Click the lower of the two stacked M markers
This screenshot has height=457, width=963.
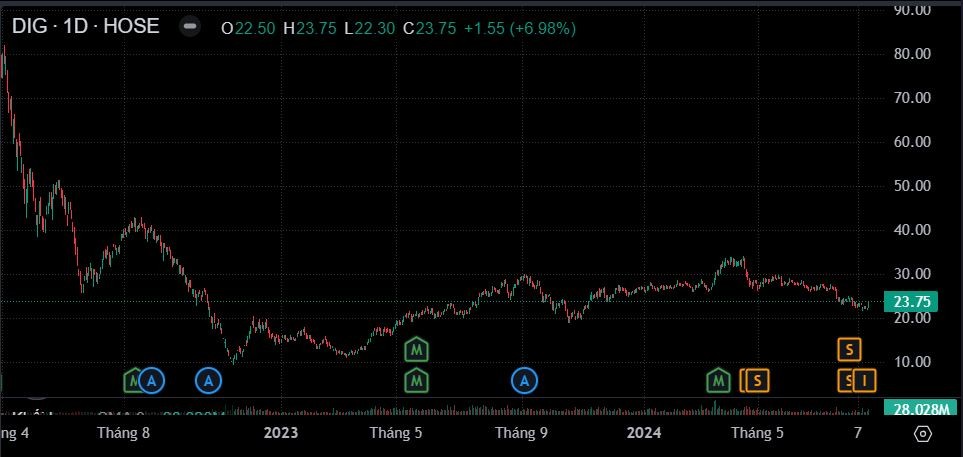(417, 380)
